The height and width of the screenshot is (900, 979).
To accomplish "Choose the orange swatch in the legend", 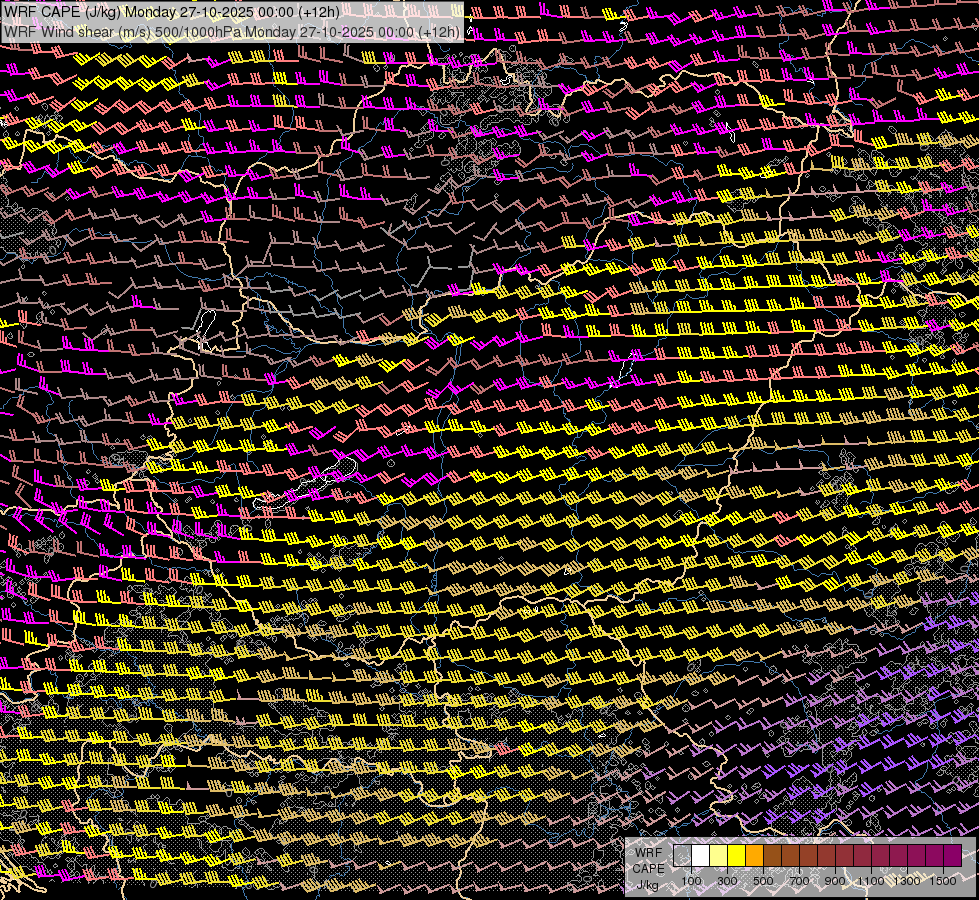I will (x=754, y=856).
